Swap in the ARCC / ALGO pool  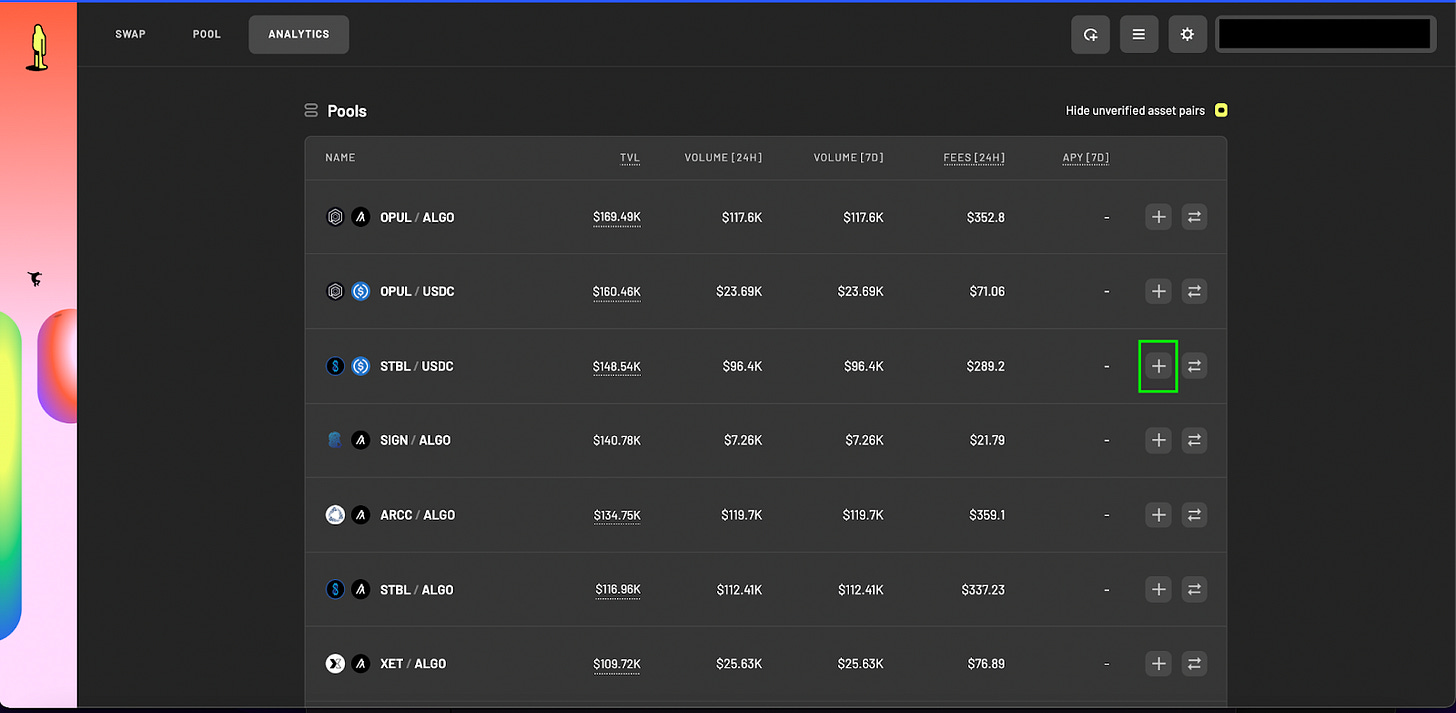point(1194,515)
